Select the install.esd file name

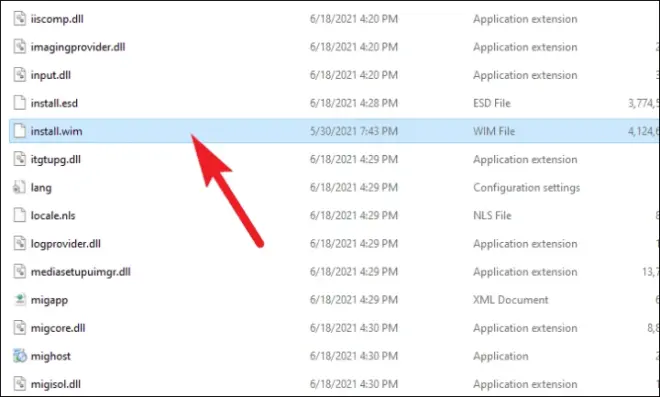click(x=54, y=103)
